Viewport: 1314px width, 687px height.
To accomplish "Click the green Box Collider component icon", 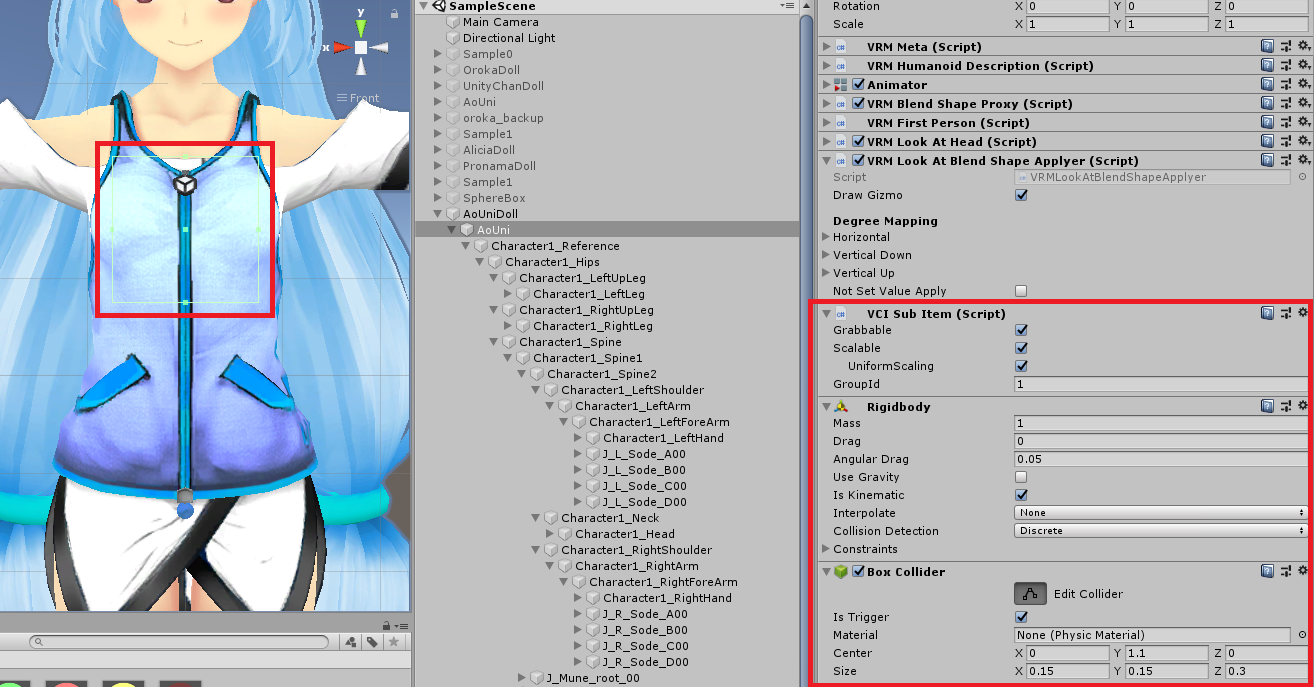I will pyautogui.click(x=841, y=572).
